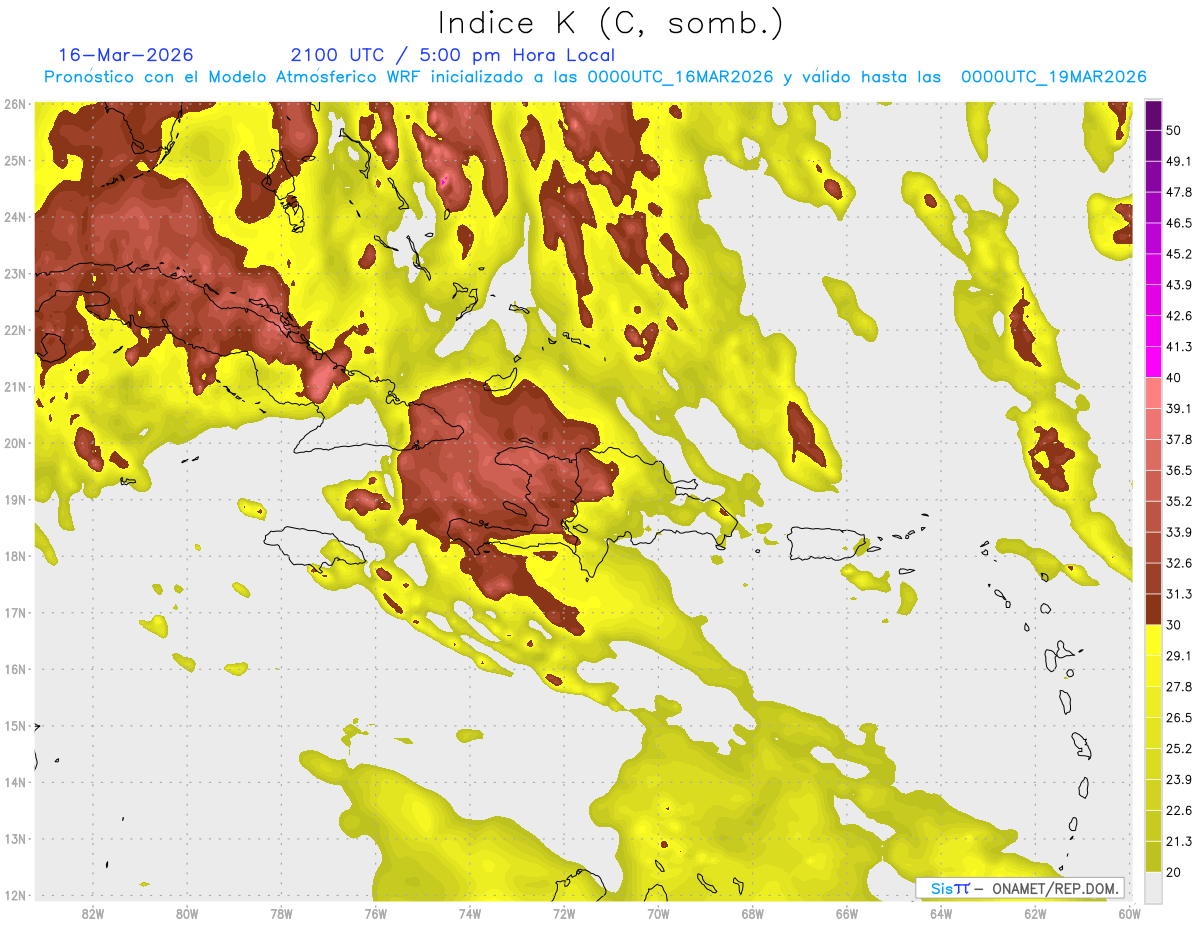Image resolution: width=1200 pixels, height=927 pixels.
Task: Click the '27.8' color scale label
Action: (1179, 687)
